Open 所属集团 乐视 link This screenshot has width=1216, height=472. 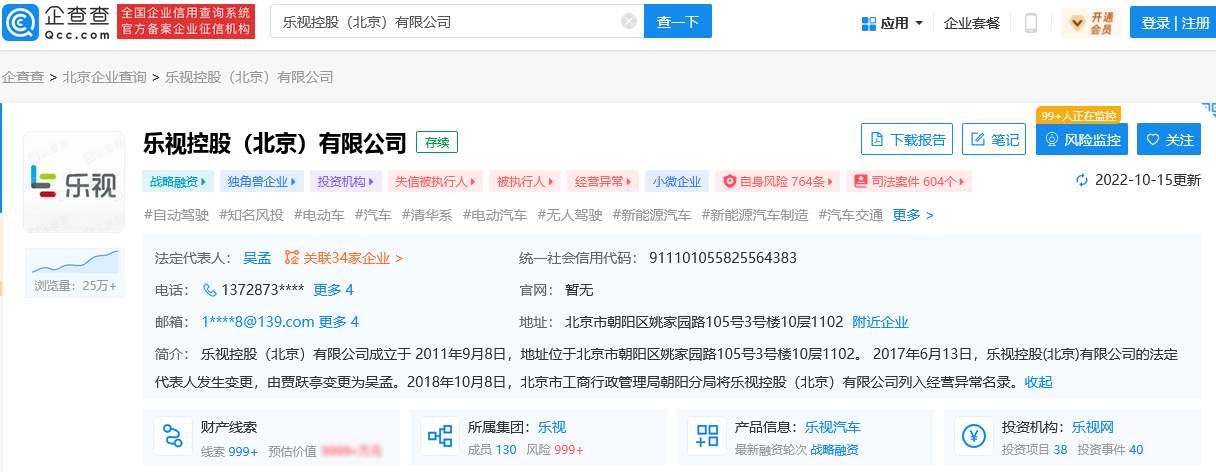552,427
